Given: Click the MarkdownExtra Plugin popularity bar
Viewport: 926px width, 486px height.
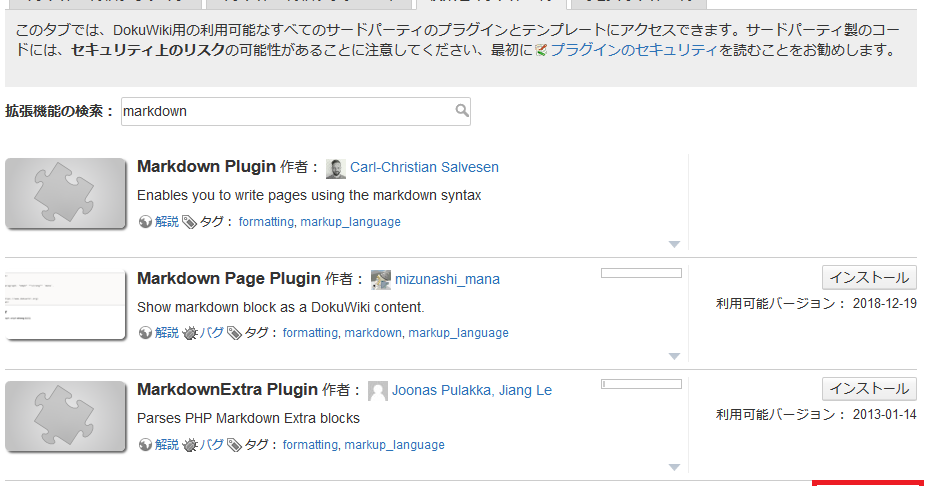Looking at the screenshot, I should [641, 384].
